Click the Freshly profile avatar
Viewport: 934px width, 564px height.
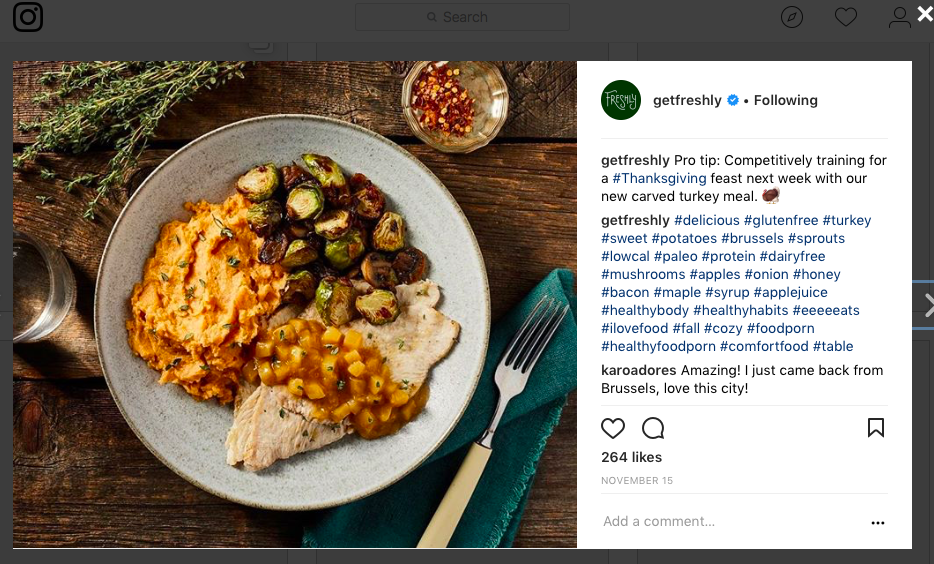(621, 100)
